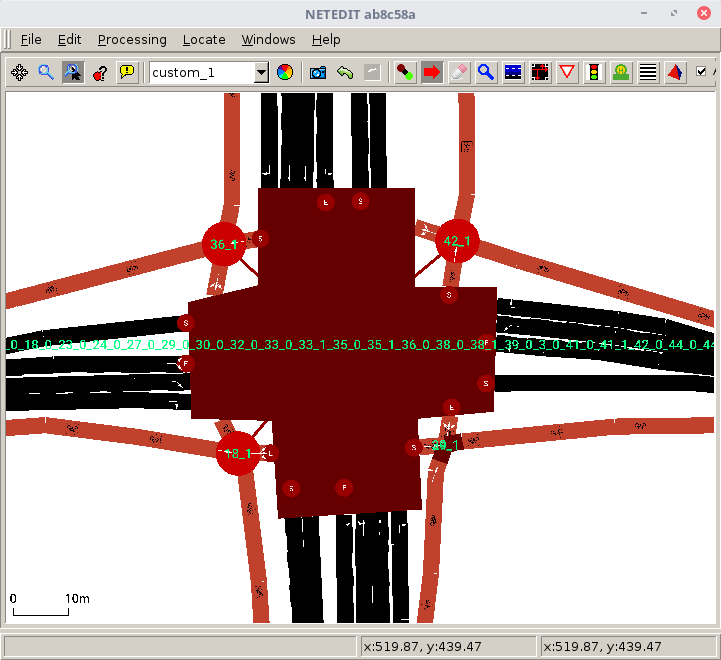
Task: Open the Locate menu
Action: tap(204, 40)
